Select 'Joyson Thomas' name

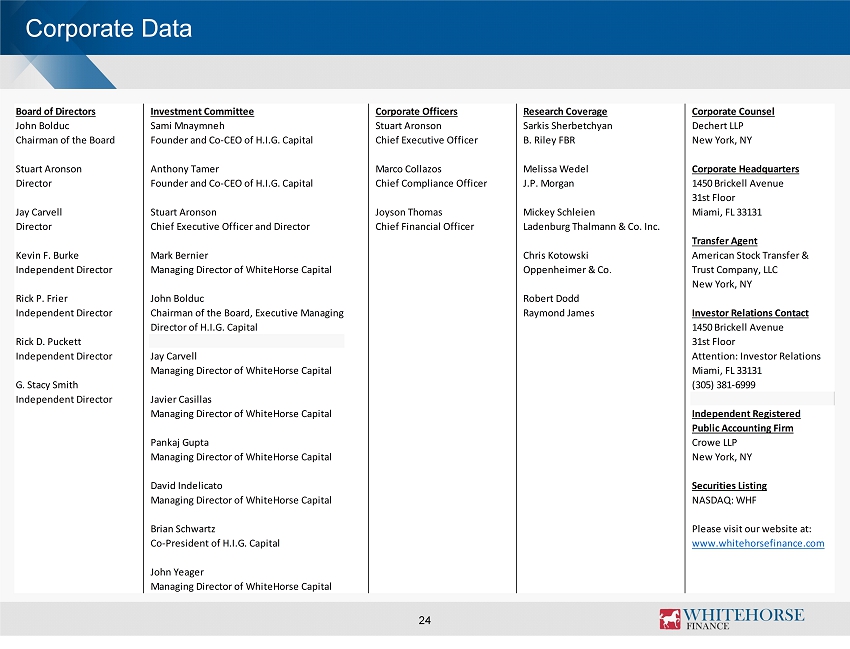[x=409, y=212]
